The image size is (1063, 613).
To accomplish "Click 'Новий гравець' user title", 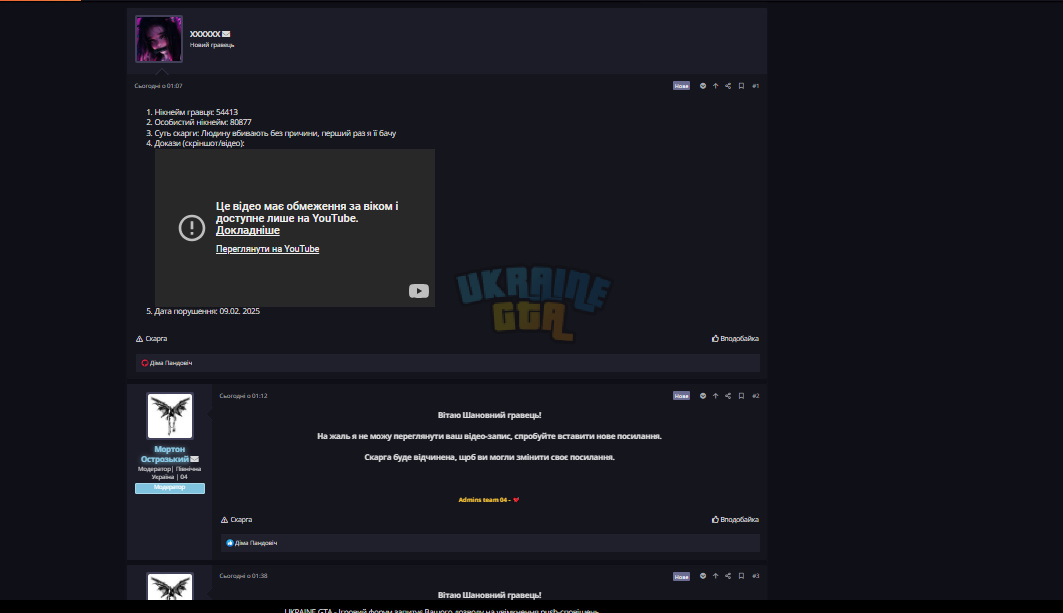I will (212, 45).
